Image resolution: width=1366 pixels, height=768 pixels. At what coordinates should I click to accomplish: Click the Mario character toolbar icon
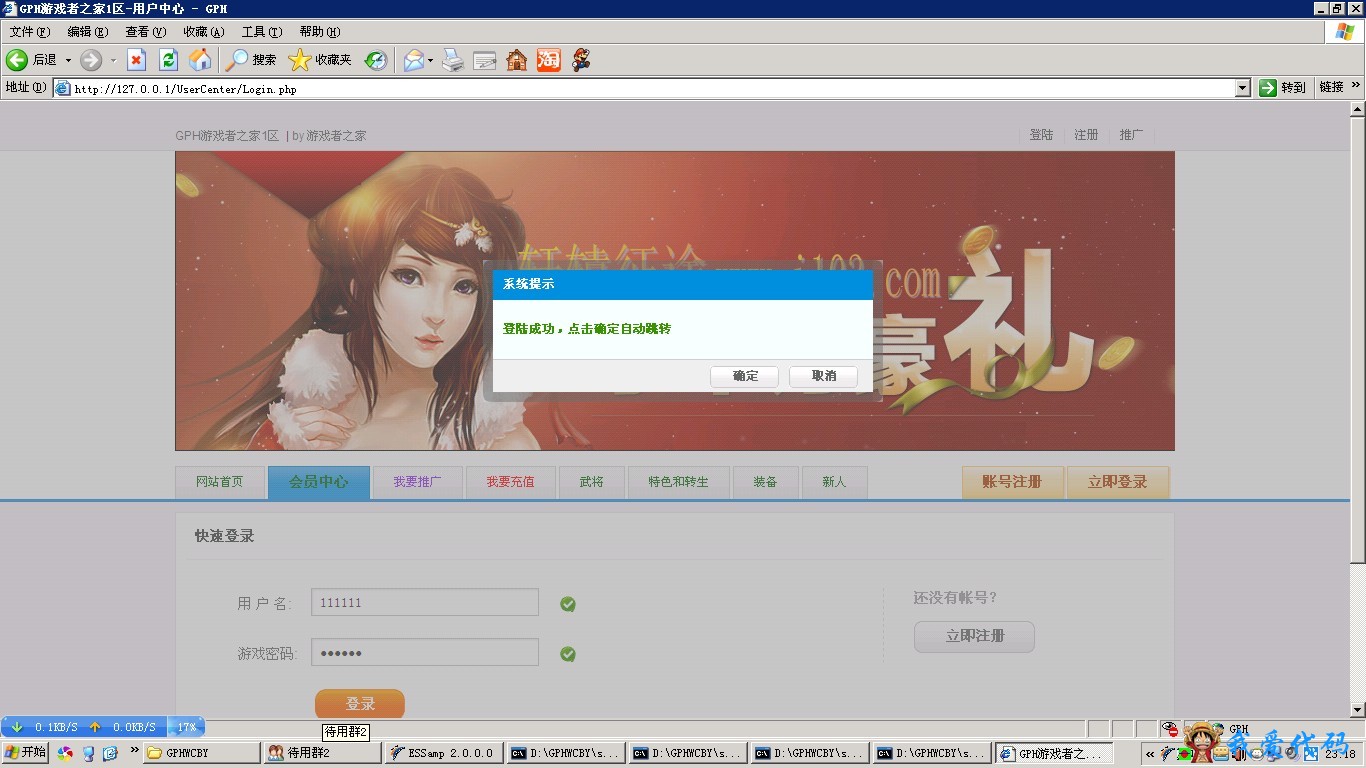581,60
